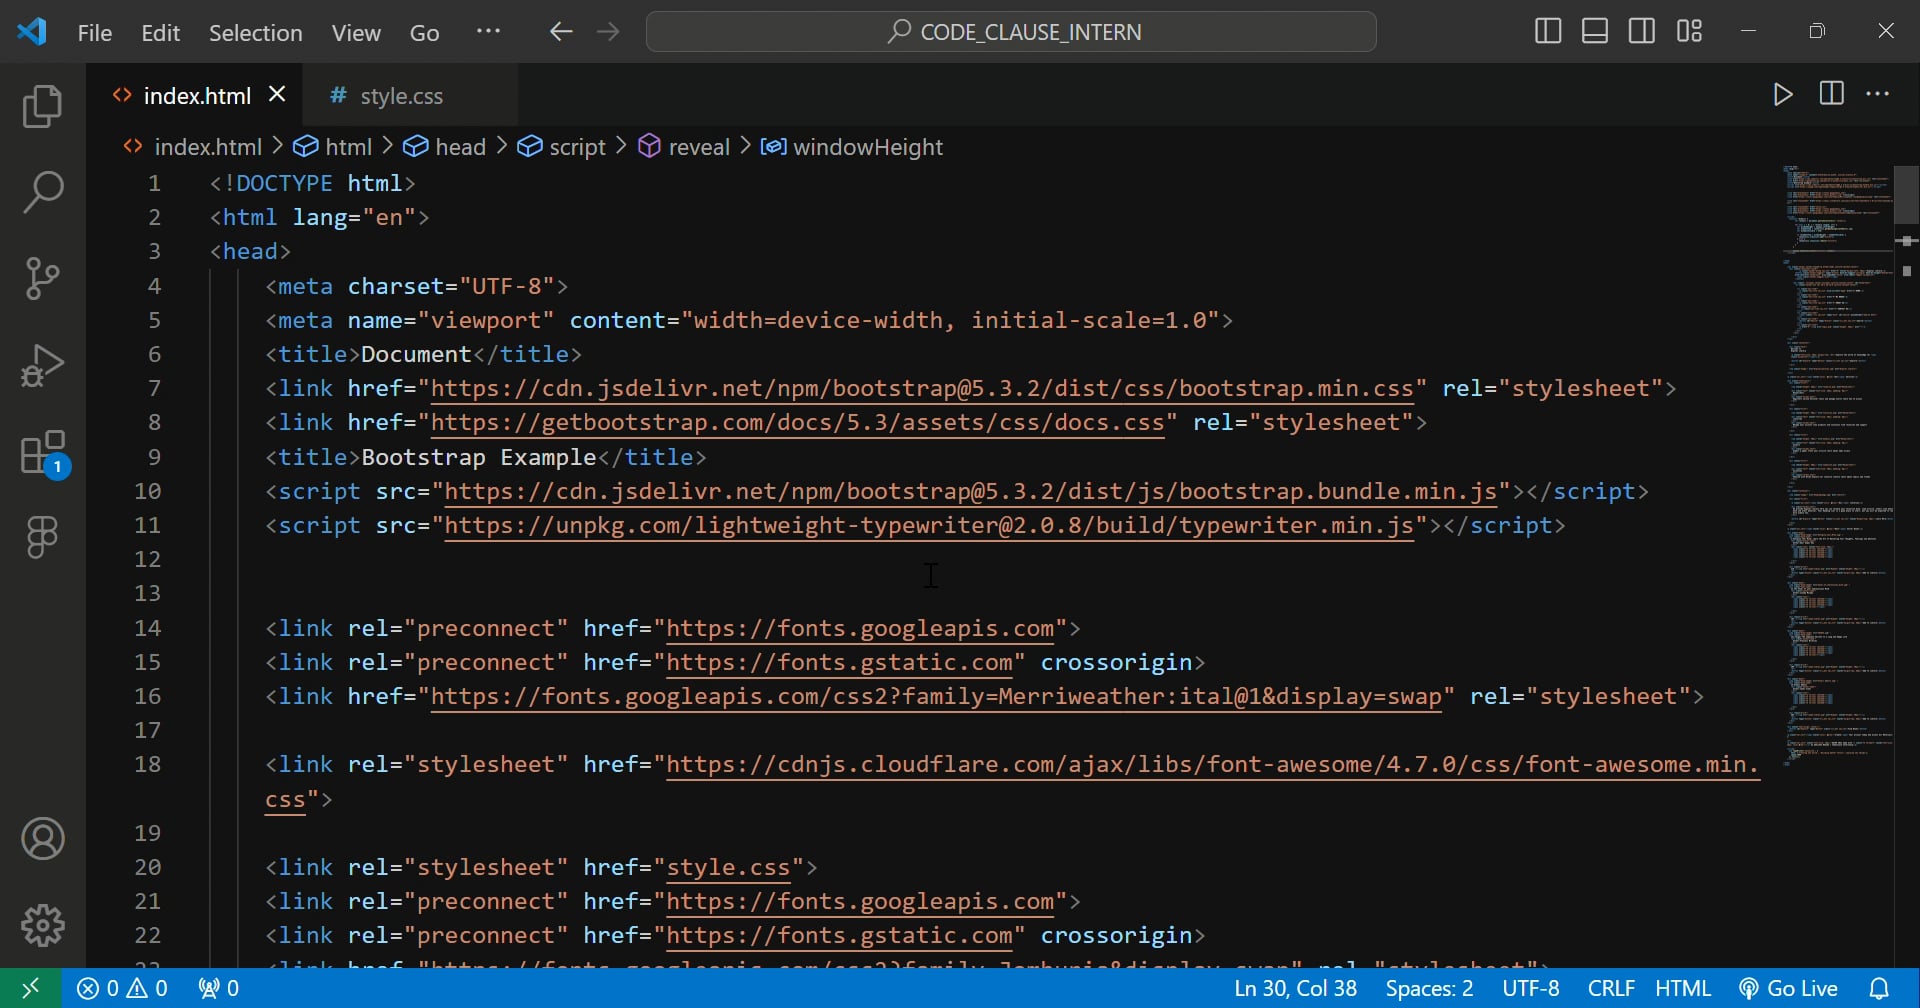Open the Accounts icon in activity bar

pos(42,839)
